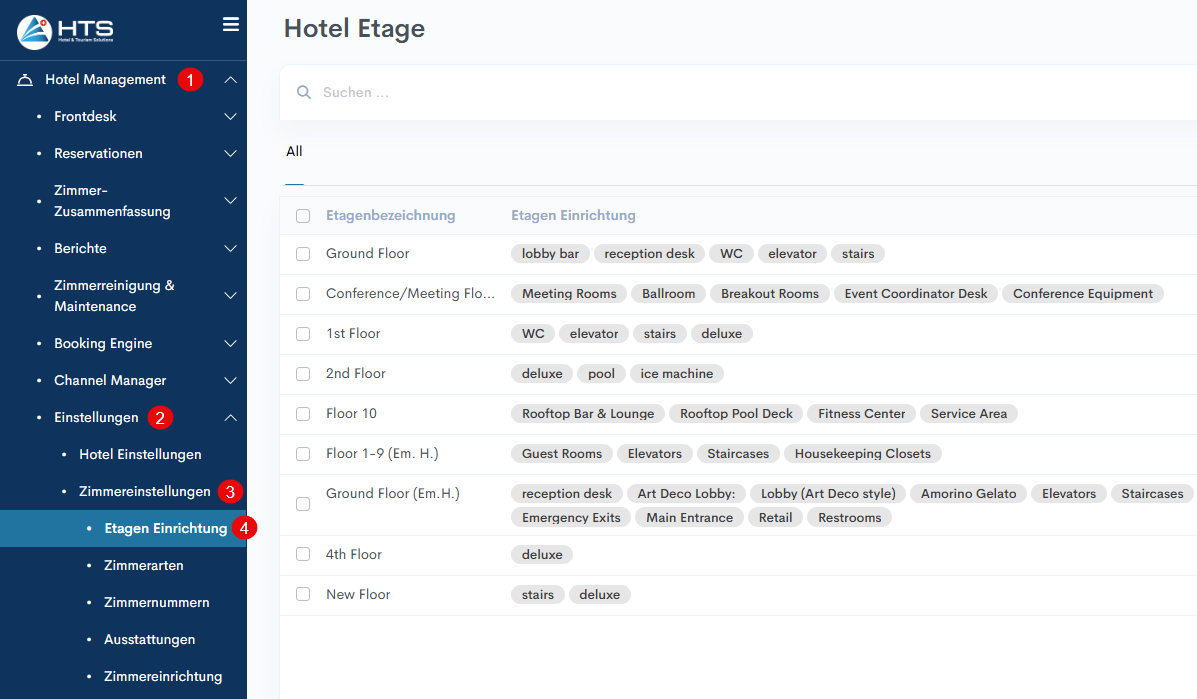Focus the Suchen search field

click(700, 93)
